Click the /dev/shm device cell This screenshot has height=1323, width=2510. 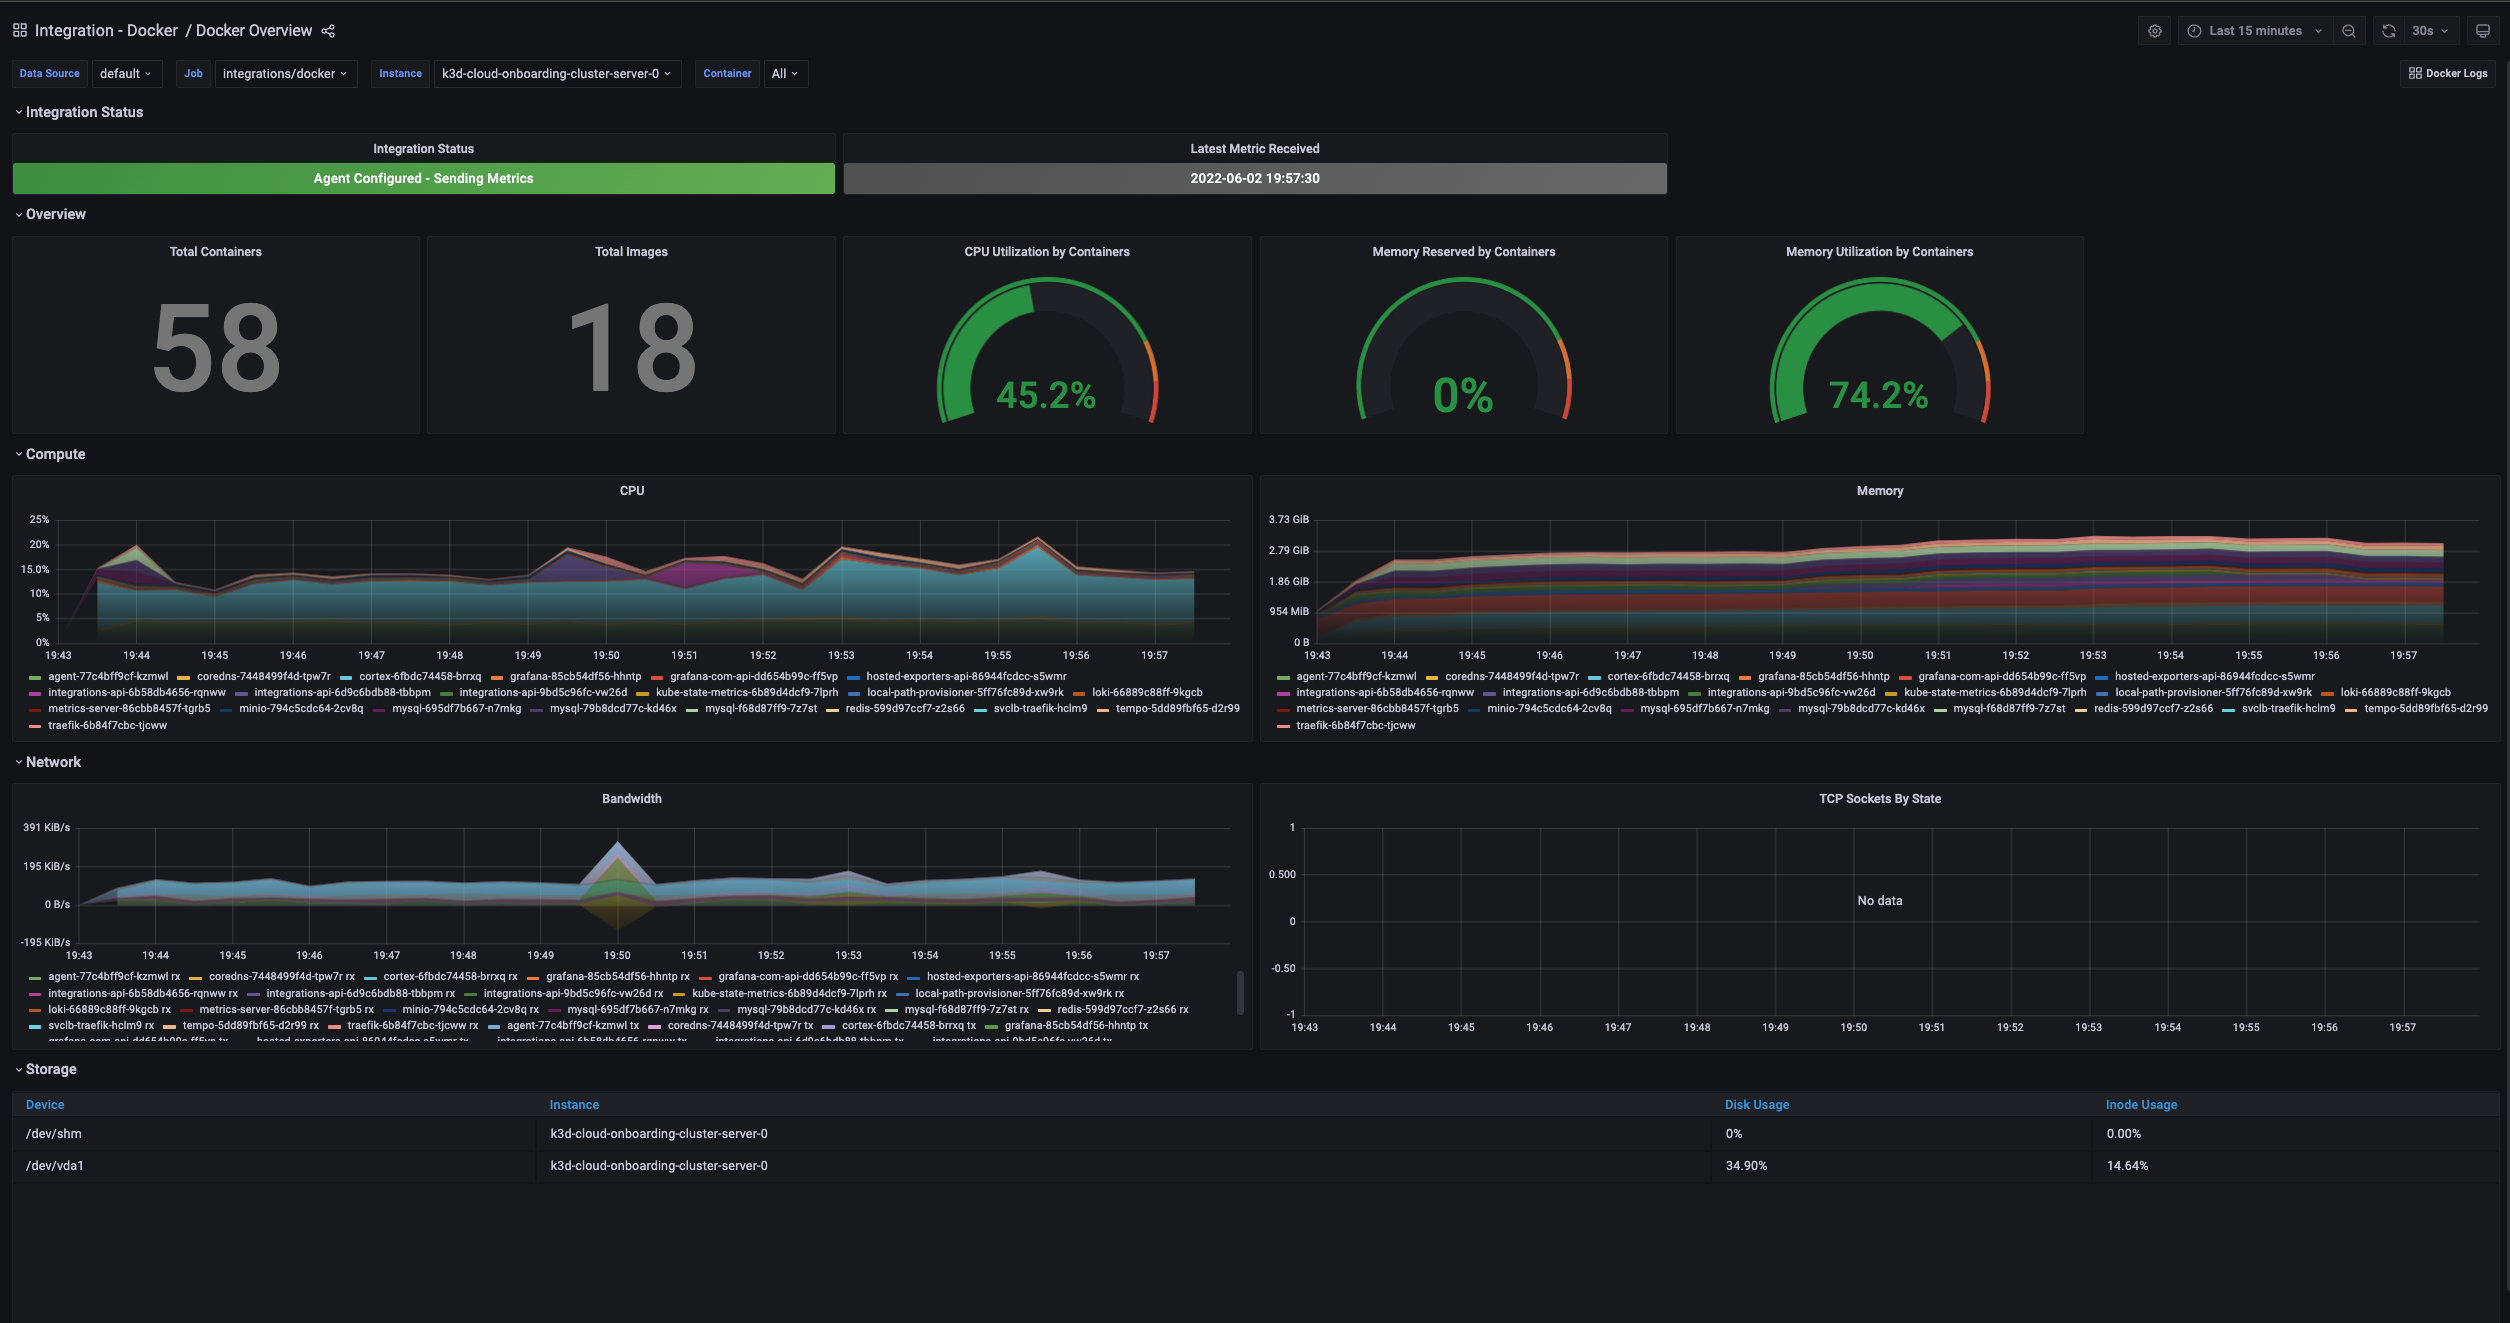point(274,1134)
